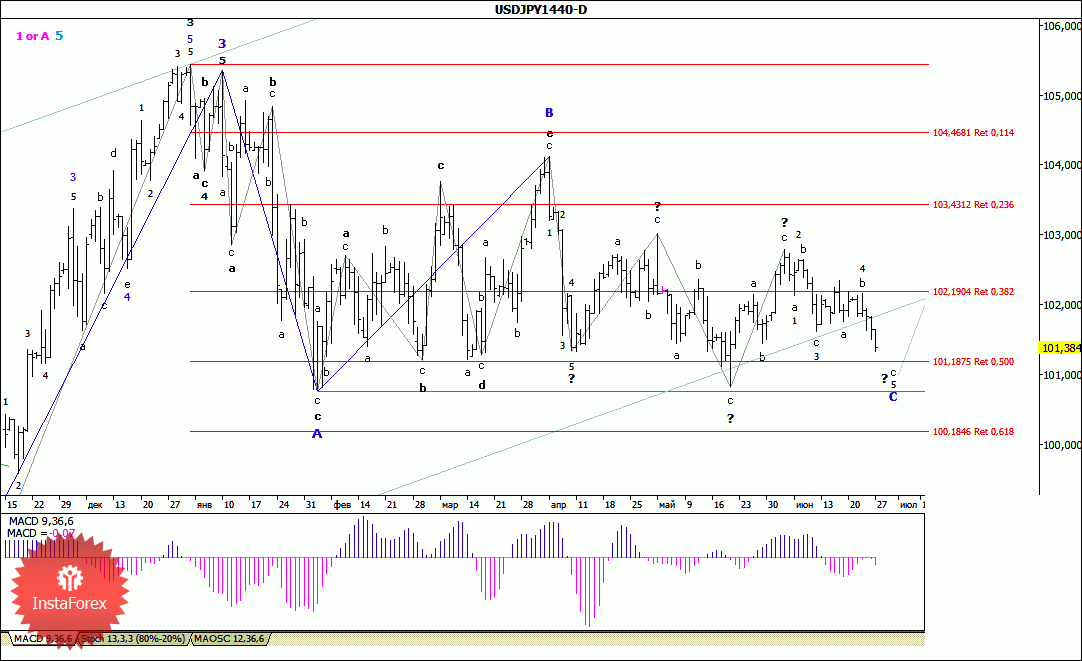Screen dimensions: 1082x661
Task: Click the blue wave B label
Action: point(549,113)
